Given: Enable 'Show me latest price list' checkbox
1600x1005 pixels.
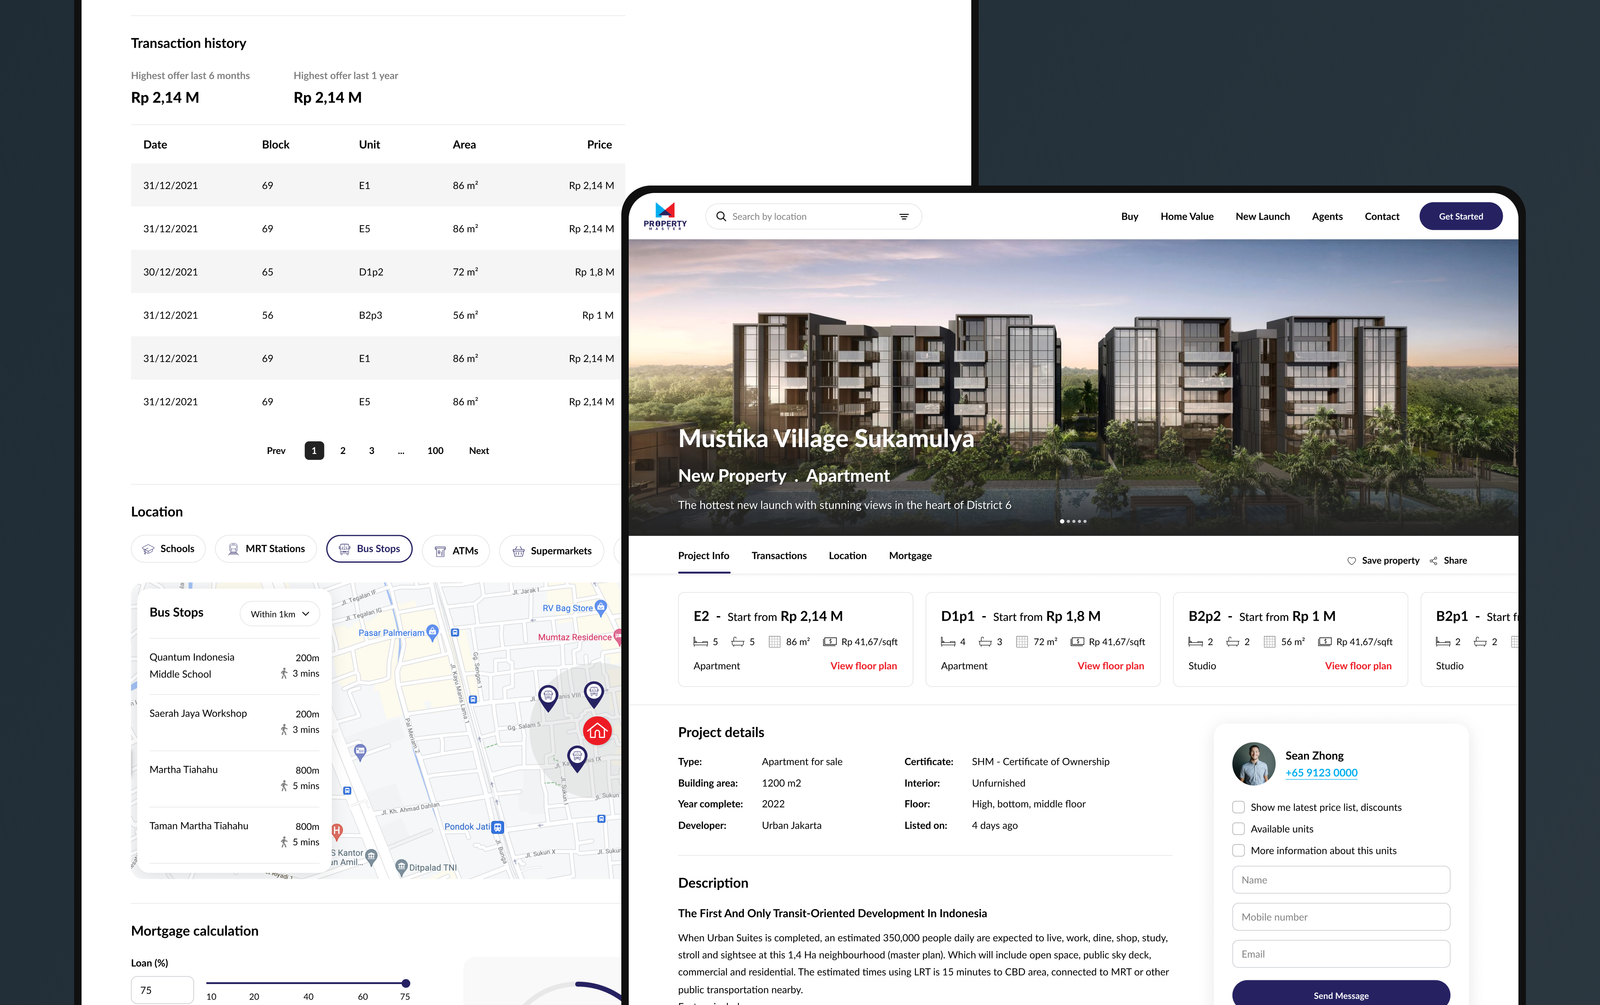Looking at the screenshot, I should [1239, 807].
